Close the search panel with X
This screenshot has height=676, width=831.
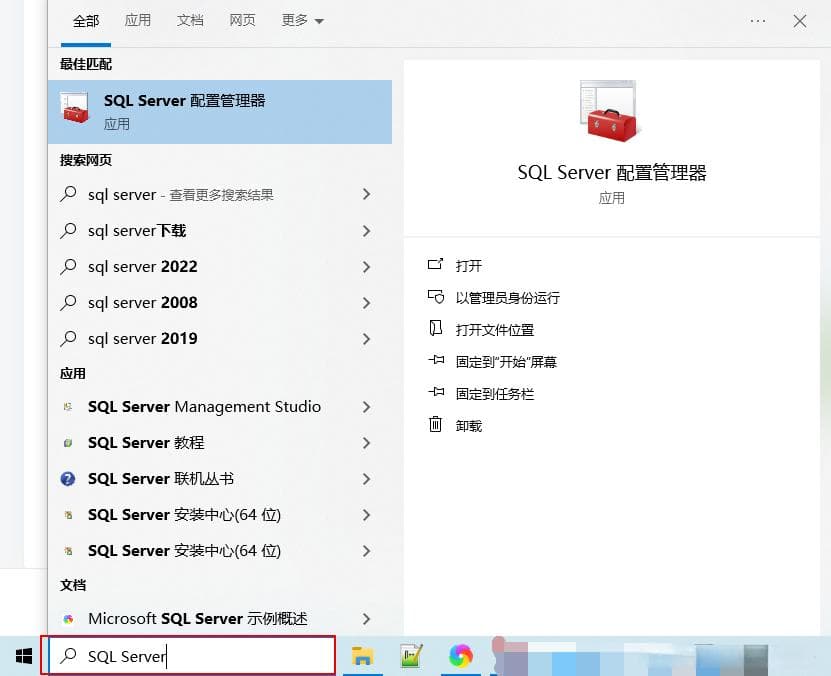(800, 21)
